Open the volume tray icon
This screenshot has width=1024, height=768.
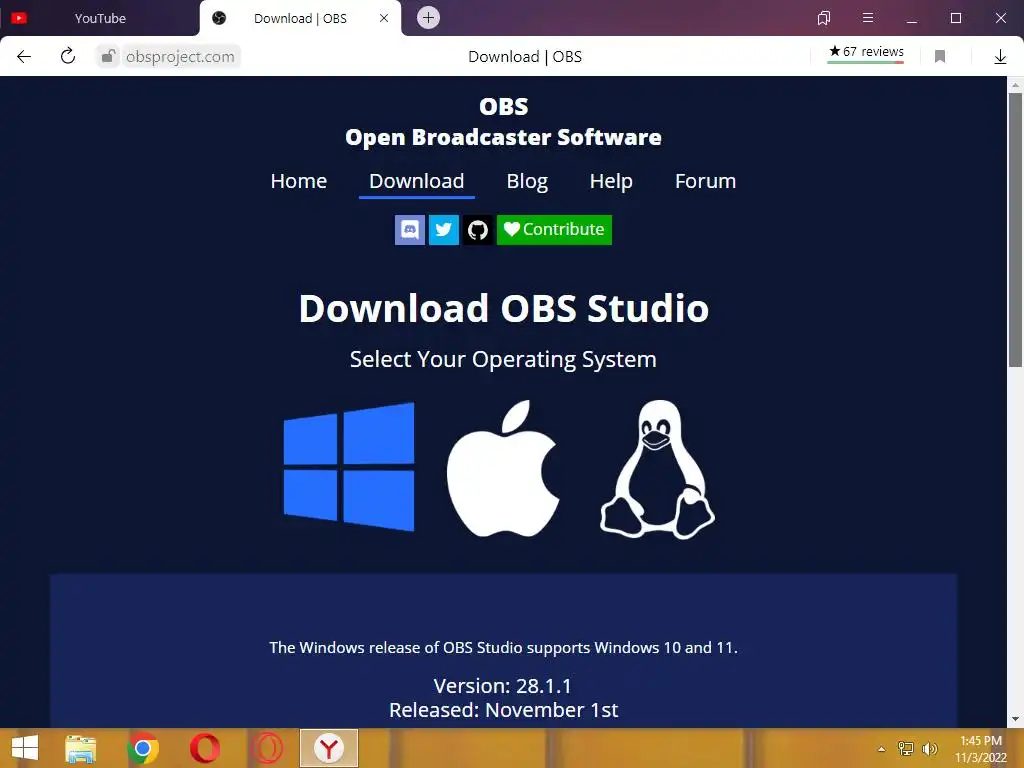tap(930, 749)
